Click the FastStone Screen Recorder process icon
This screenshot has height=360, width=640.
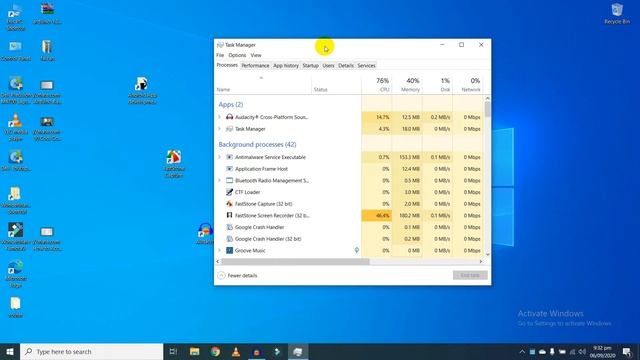229,215
